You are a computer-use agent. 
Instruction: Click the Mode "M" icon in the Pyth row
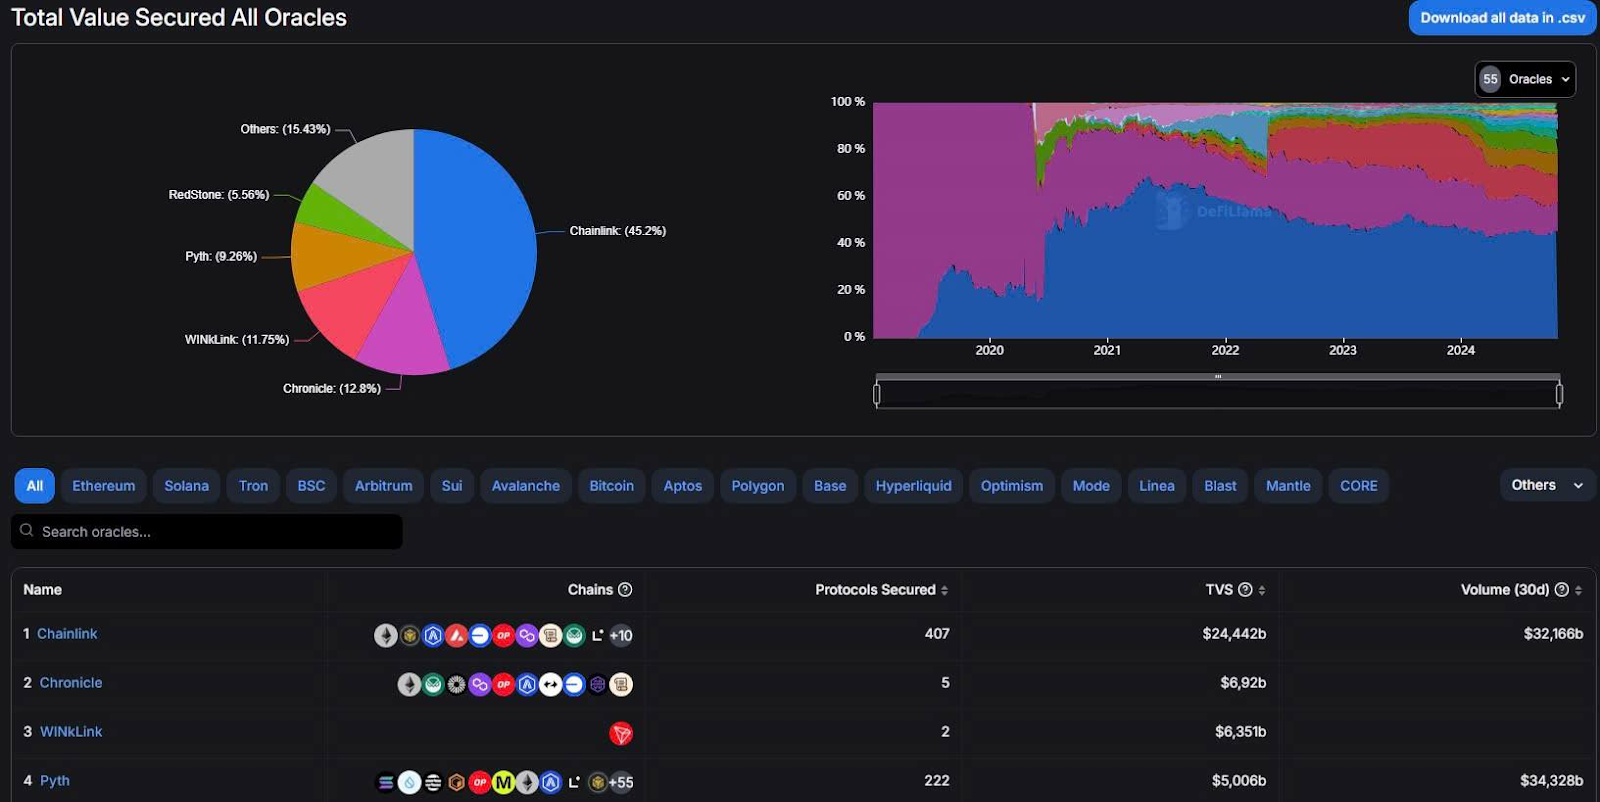coord(503,782)
